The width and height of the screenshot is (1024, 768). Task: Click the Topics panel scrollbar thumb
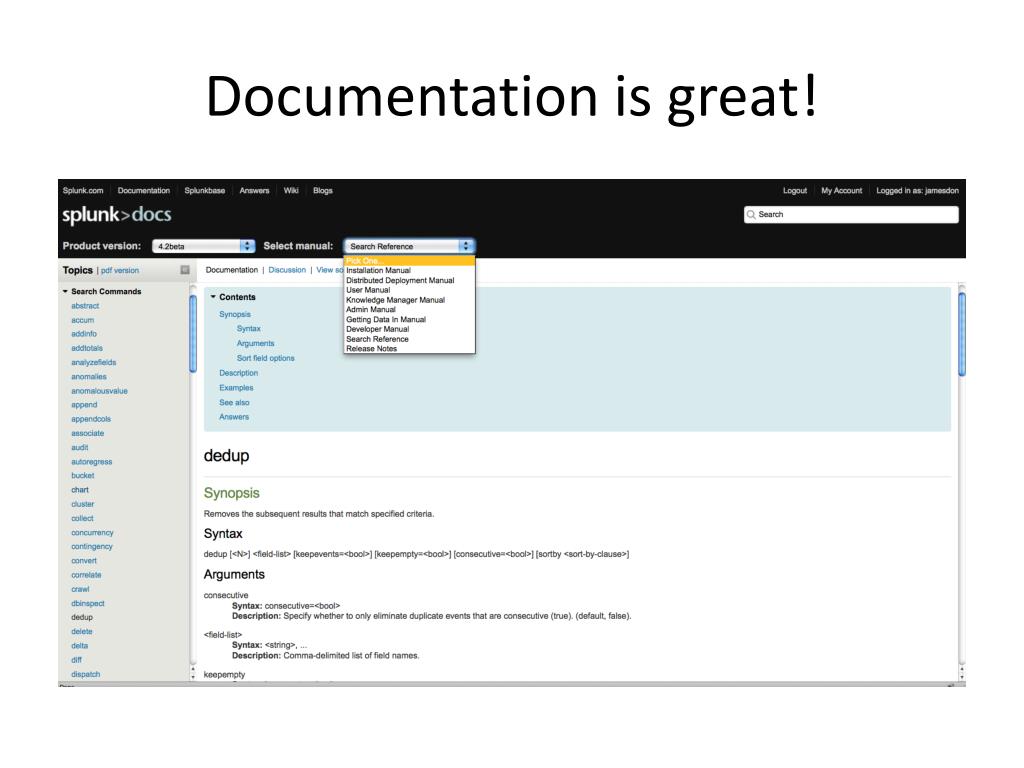(x=193, y=334)
